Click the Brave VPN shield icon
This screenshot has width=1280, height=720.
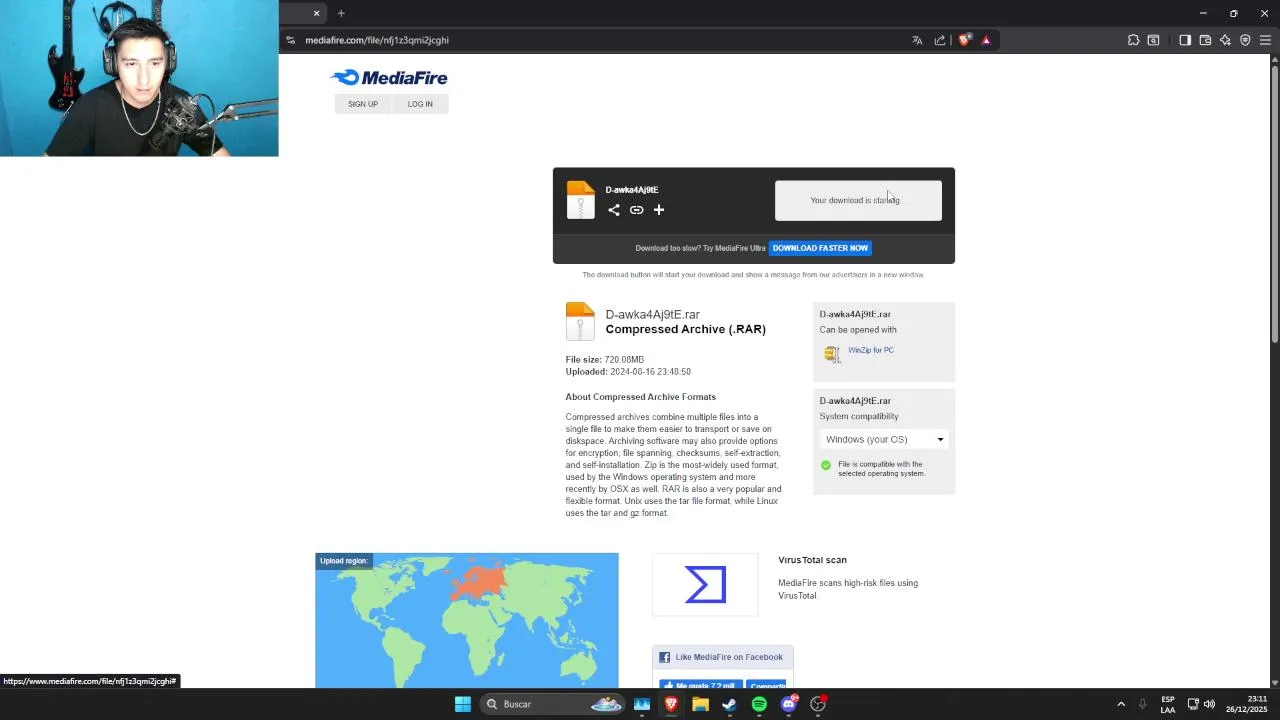click(1245, 40)
